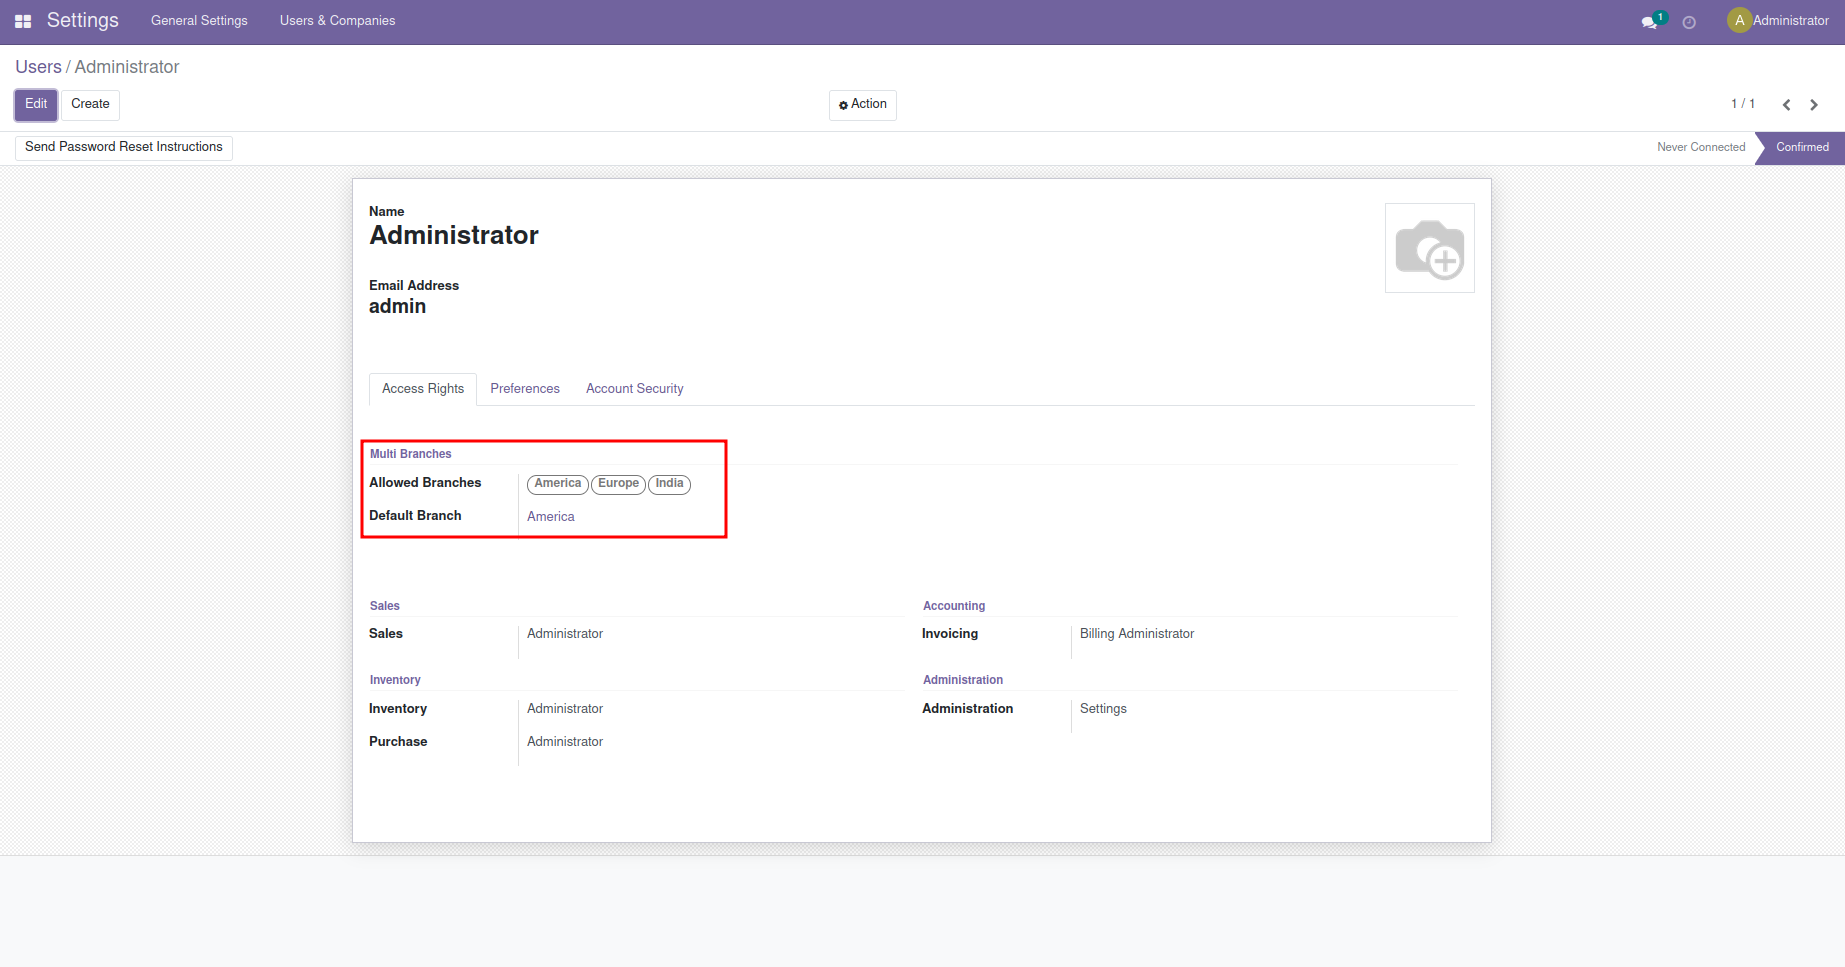
Task: Click Send Password Reset Instructions
Action: coord(124,147)
